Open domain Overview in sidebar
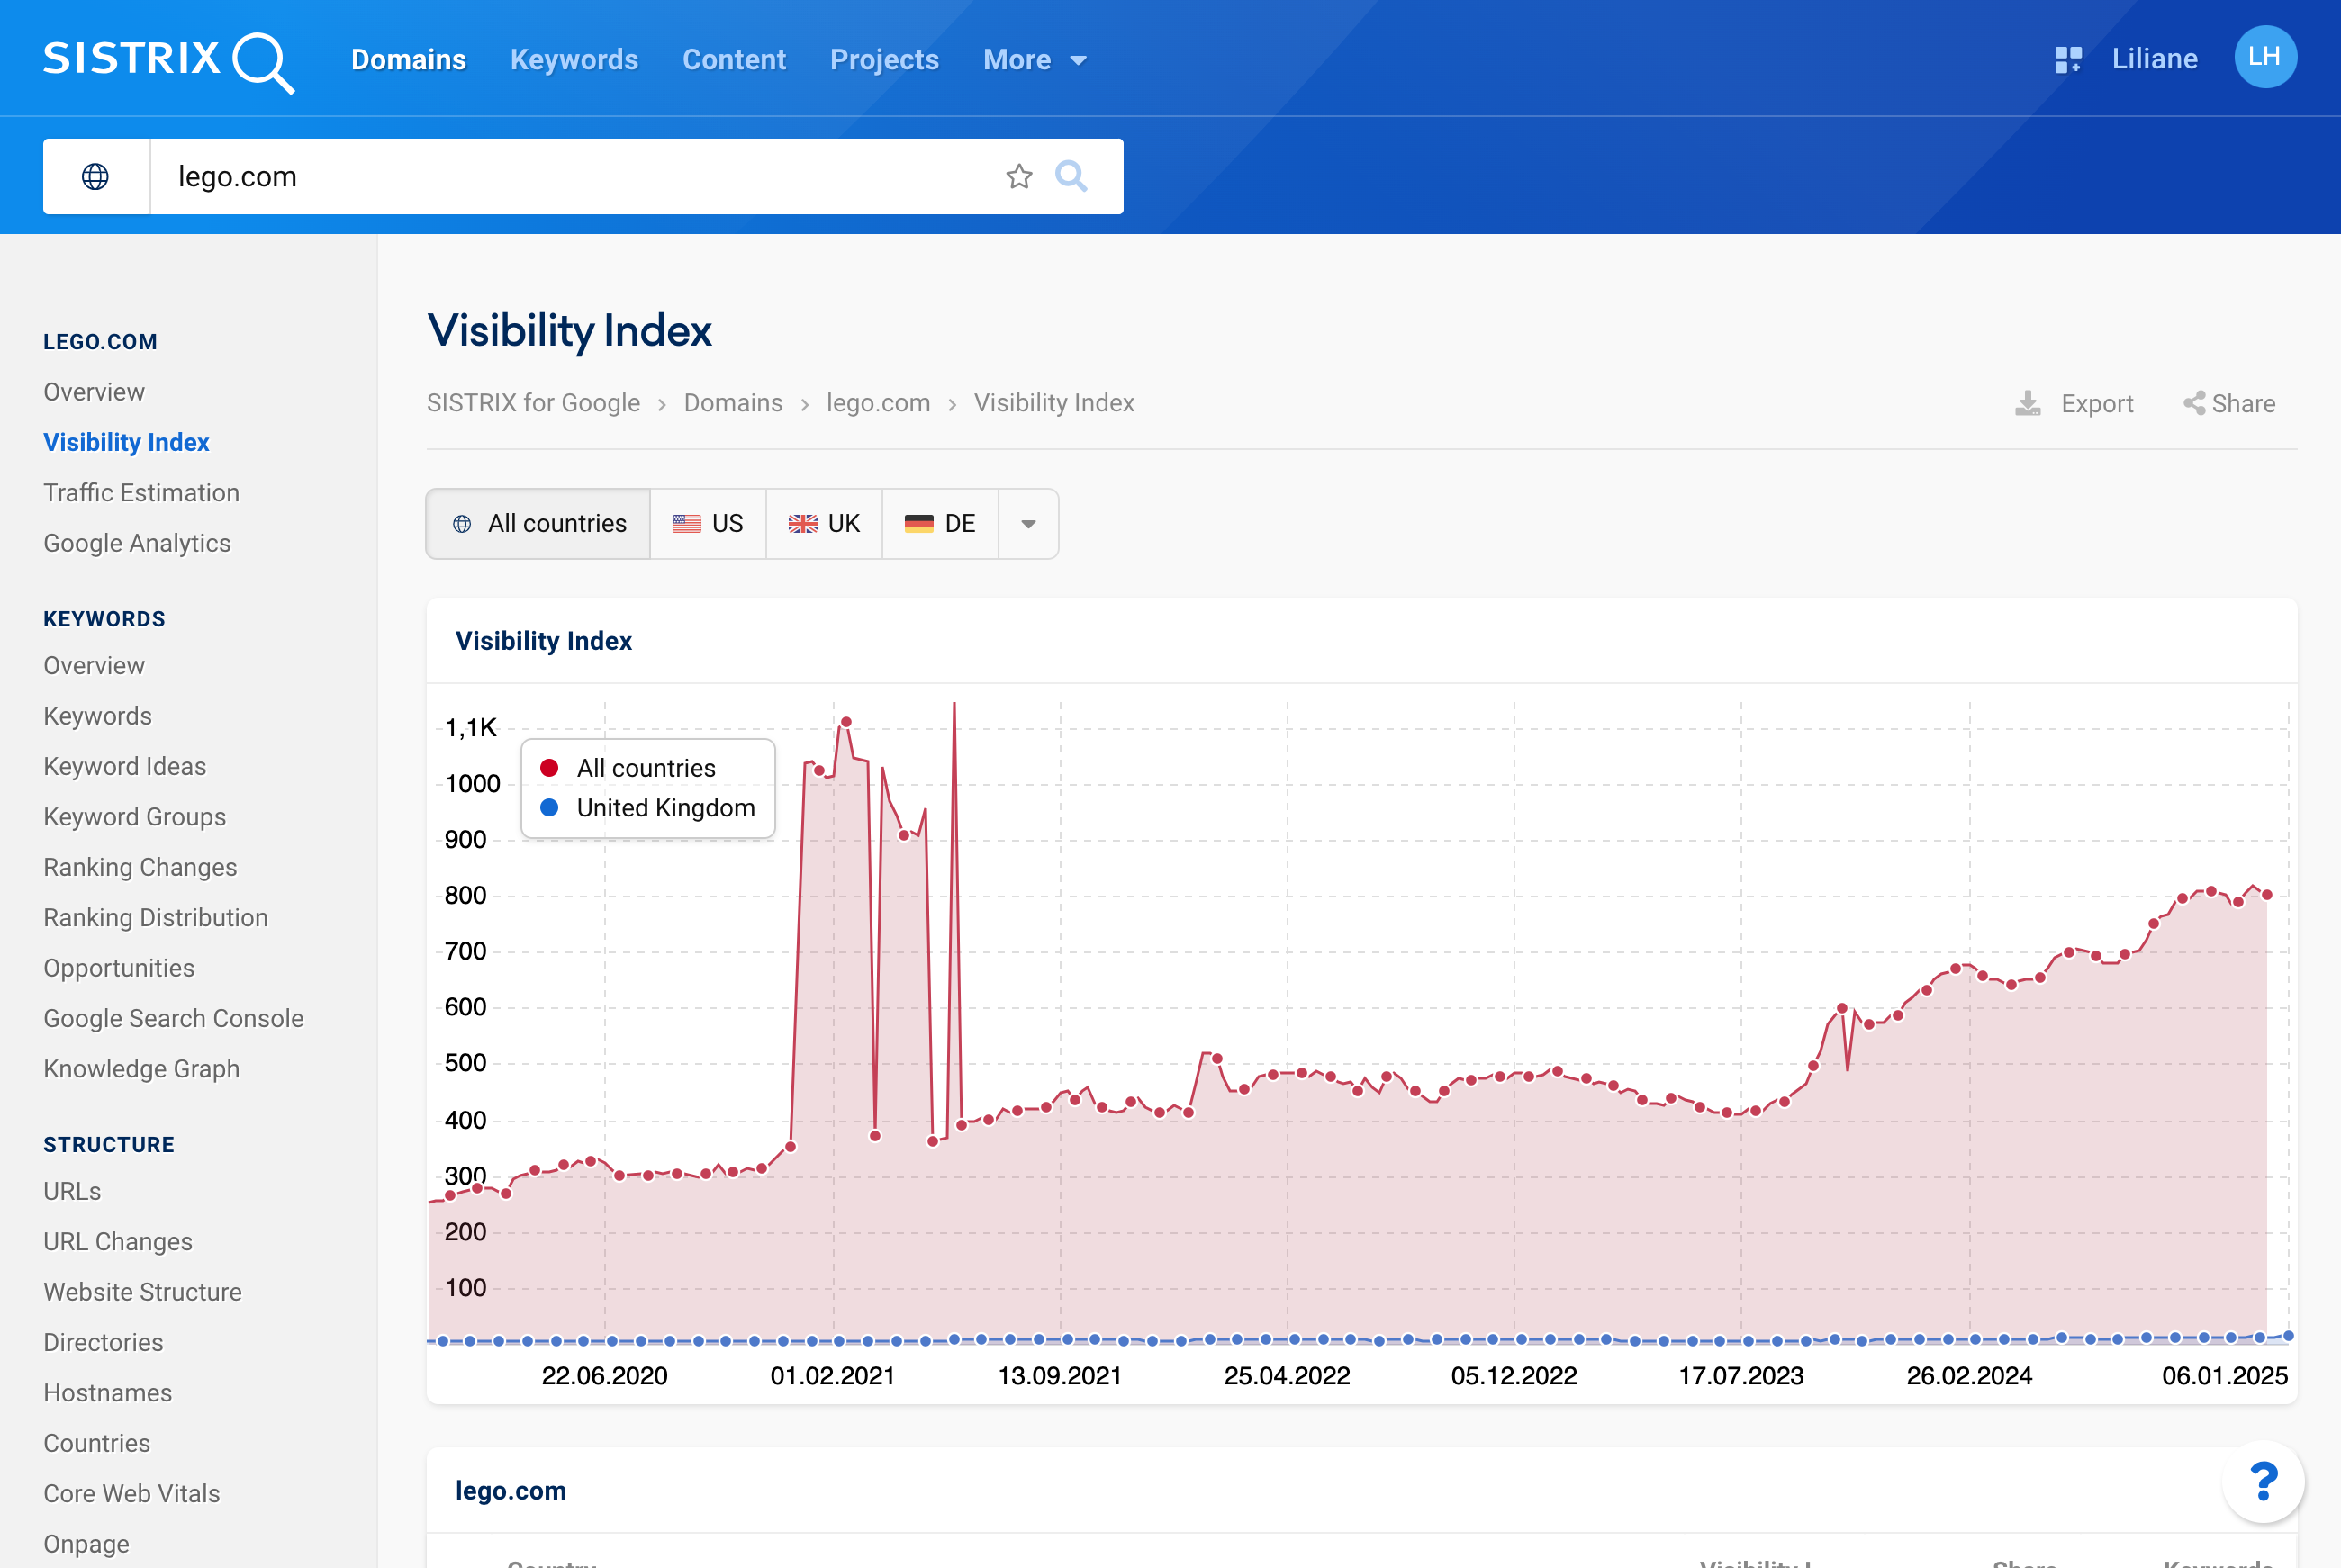2341x1568 pixels. point(94,392)
